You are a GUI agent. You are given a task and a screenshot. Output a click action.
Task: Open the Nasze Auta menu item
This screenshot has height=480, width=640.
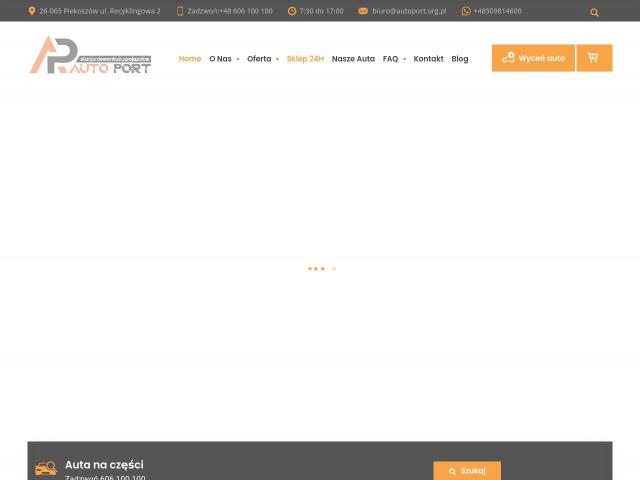353,59
